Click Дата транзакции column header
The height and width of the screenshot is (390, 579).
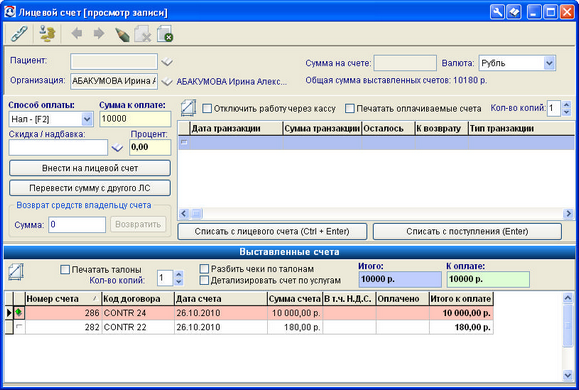[x=236, y=129]
